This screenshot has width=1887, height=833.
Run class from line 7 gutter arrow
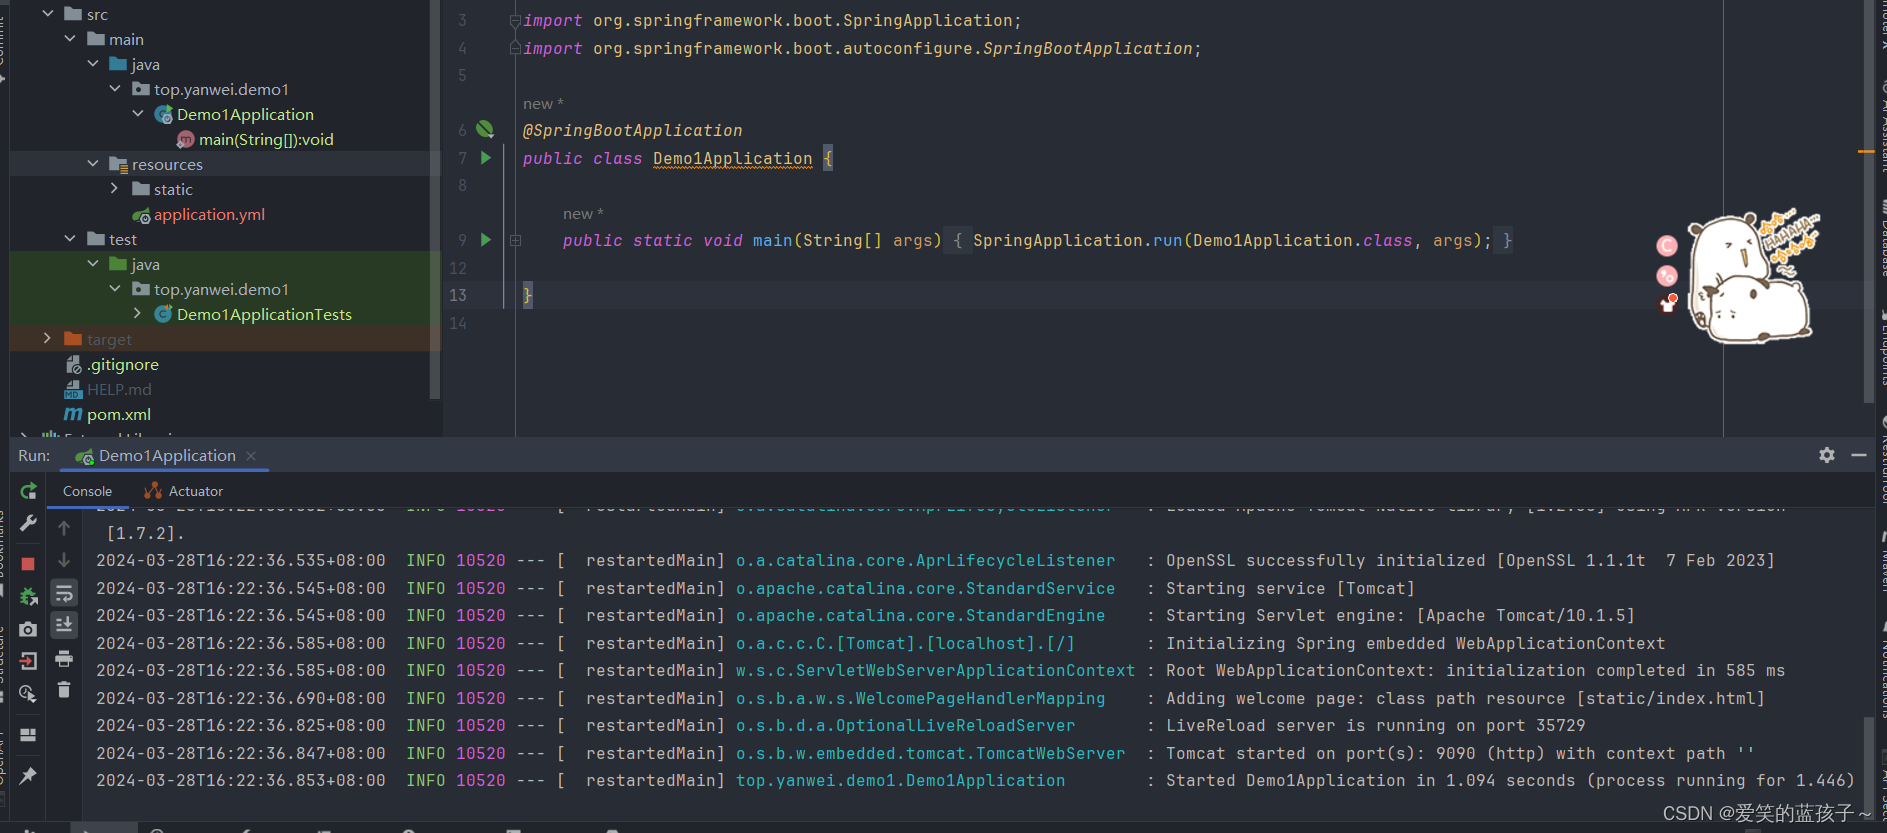[x=485, y=158]
